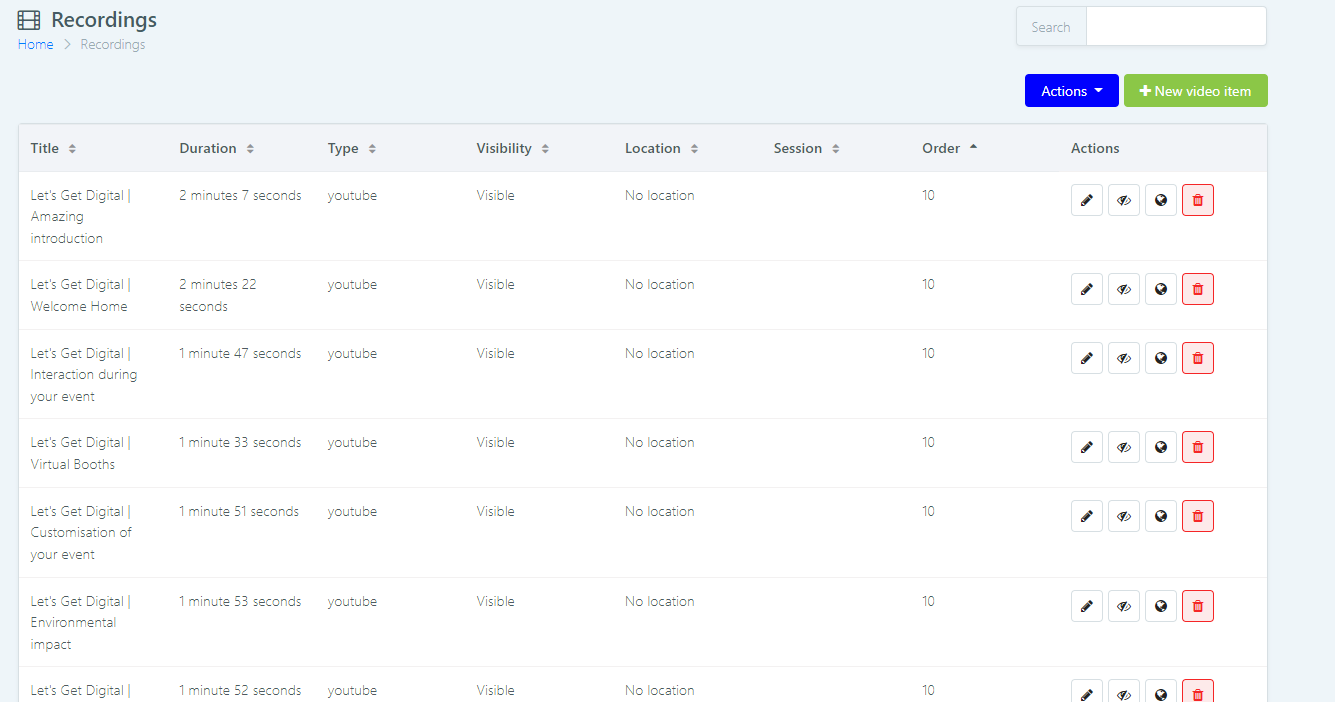
Task: Open Let's Get Digital Amazing introduction title
Action: tap(80, 217)
